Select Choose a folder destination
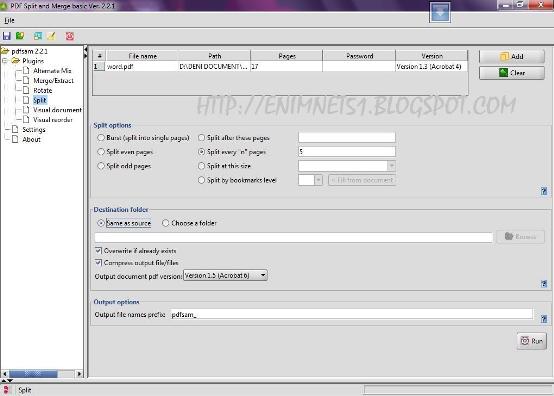 point(165,223)
